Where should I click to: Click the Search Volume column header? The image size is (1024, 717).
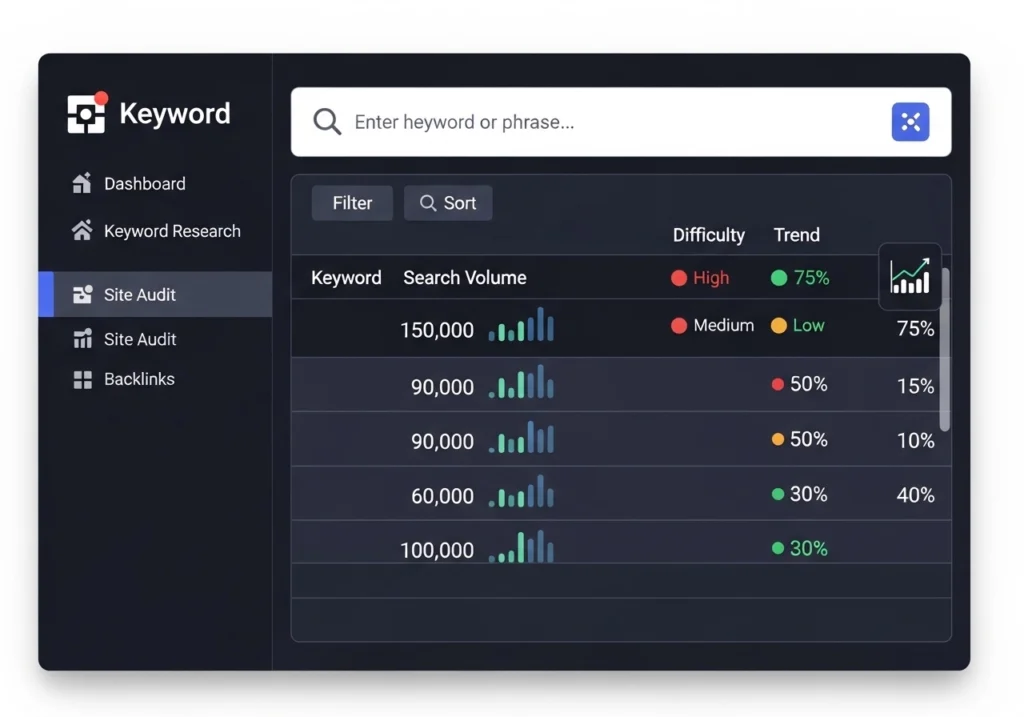pyautogui.click(x=464, y=278)
